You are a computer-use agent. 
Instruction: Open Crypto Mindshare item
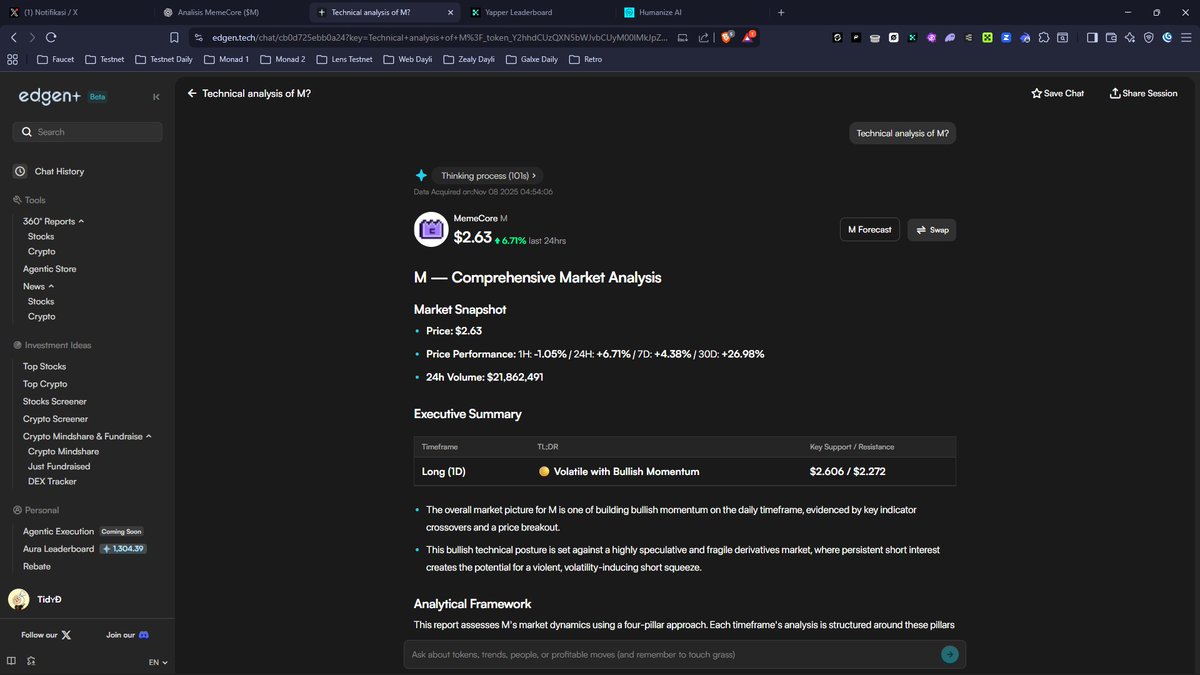[63, 451]
